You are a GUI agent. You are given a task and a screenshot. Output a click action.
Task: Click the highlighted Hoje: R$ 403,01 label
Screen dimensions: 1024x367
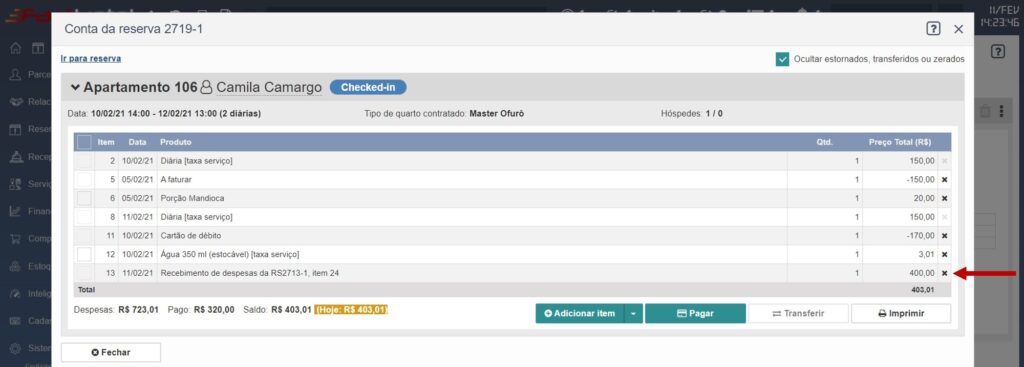pos(351,310)
